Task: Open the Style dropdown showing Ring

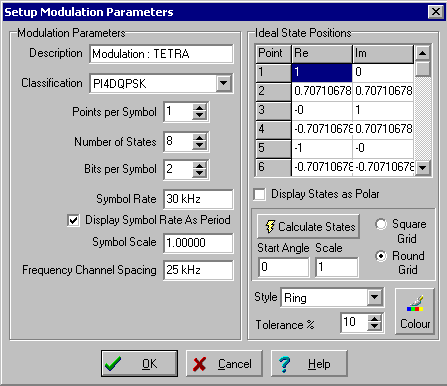Action: 374,297
